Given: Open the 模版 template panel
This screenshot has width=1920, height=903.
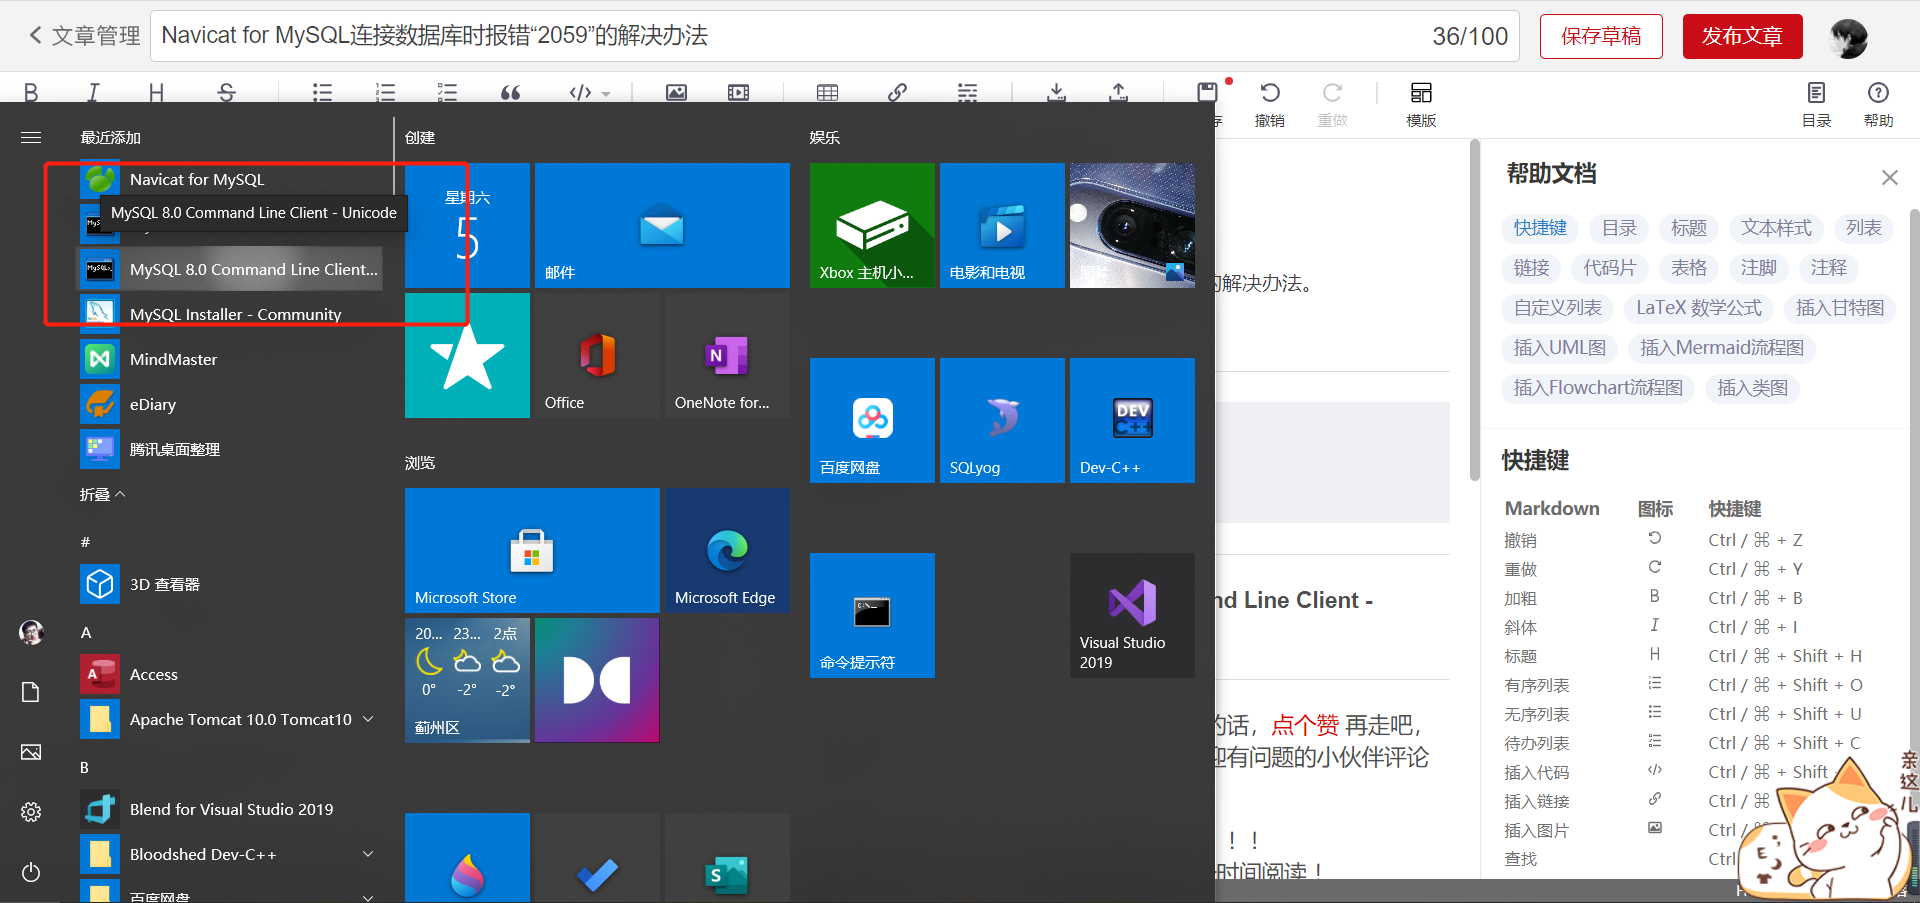Looking at the screenshot, I should pyautogui.click(x=1421, y=104).
